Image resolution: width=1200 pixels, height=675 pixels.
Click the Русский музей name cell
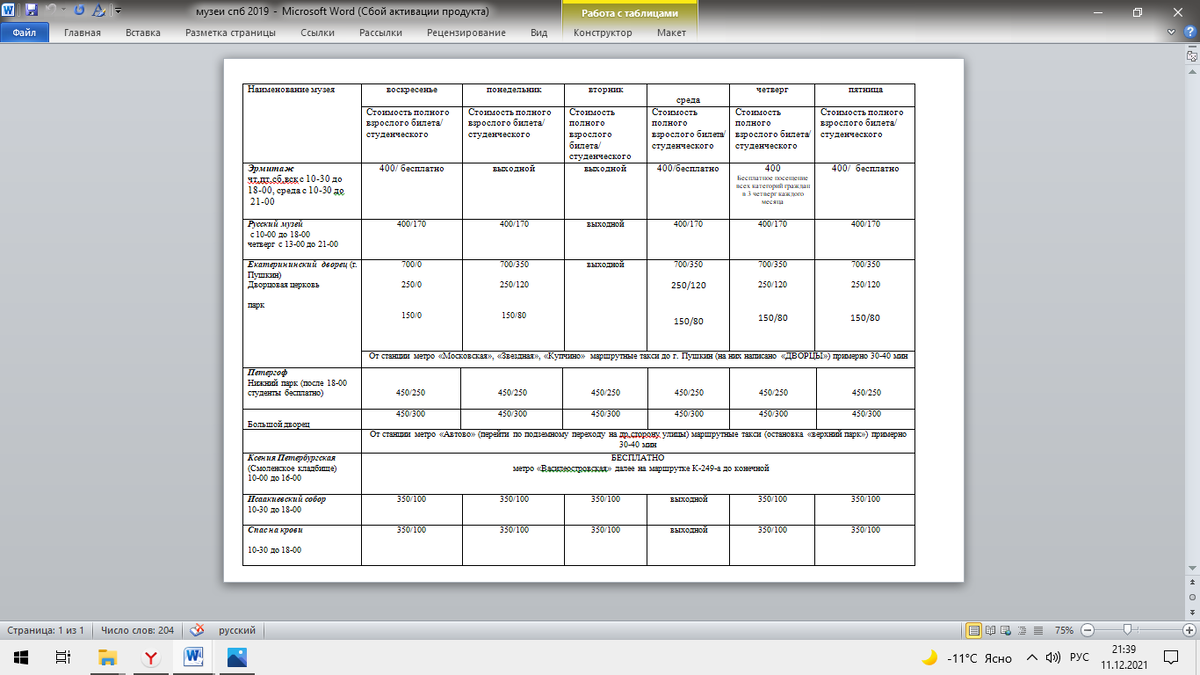point(302,238)
